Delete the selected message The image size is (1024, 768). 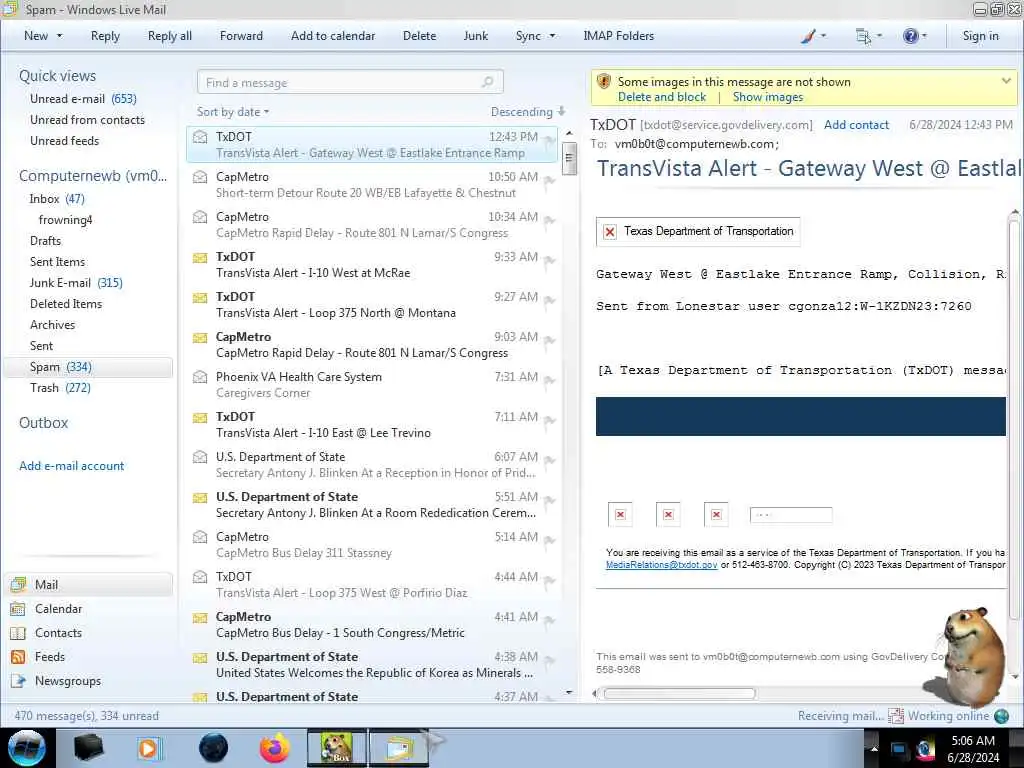pos(419,36)
